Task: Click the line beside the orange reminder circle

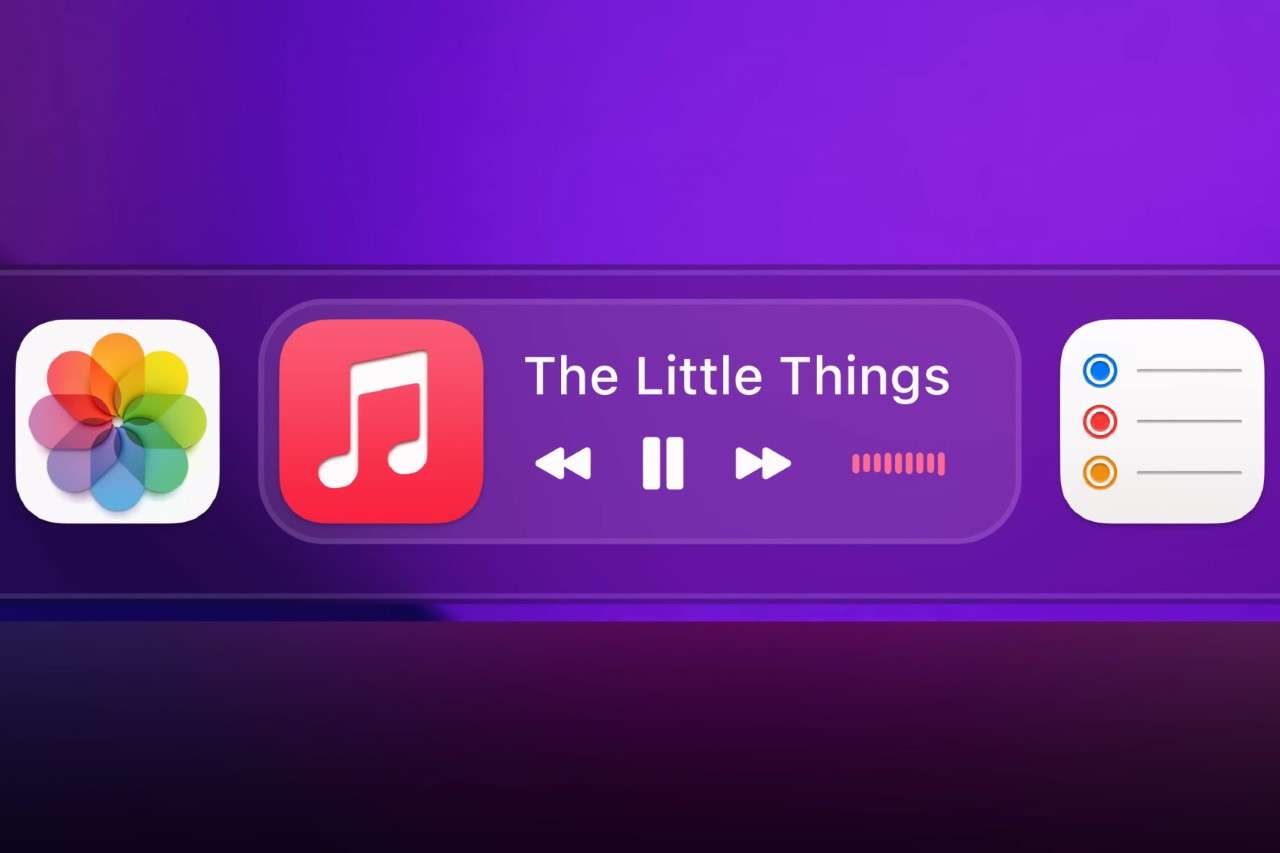Action: click(1189, 472)
